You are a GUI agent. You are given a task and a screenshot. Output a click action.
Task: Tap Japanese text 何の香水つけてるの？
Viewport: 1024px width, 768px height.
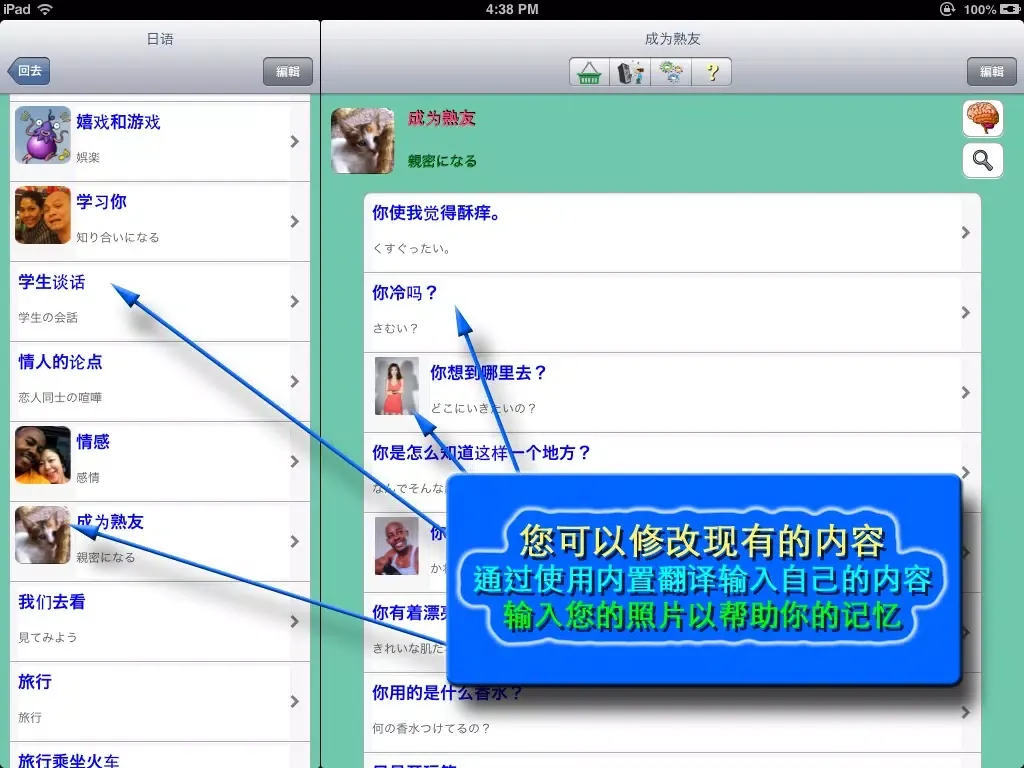(431, 728)
